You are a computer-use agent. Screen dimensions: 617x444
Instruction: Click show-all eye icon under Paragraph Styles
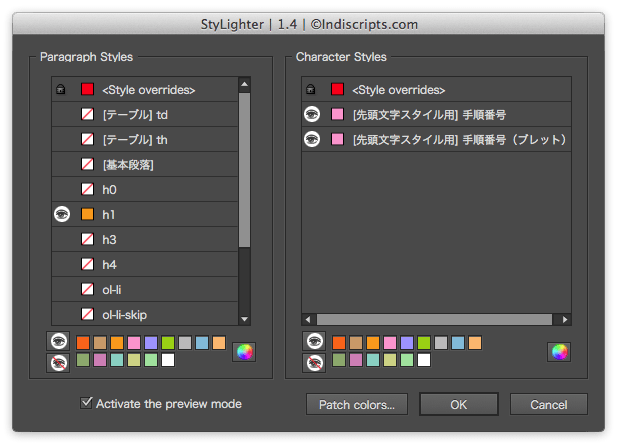tap(58, 341)
